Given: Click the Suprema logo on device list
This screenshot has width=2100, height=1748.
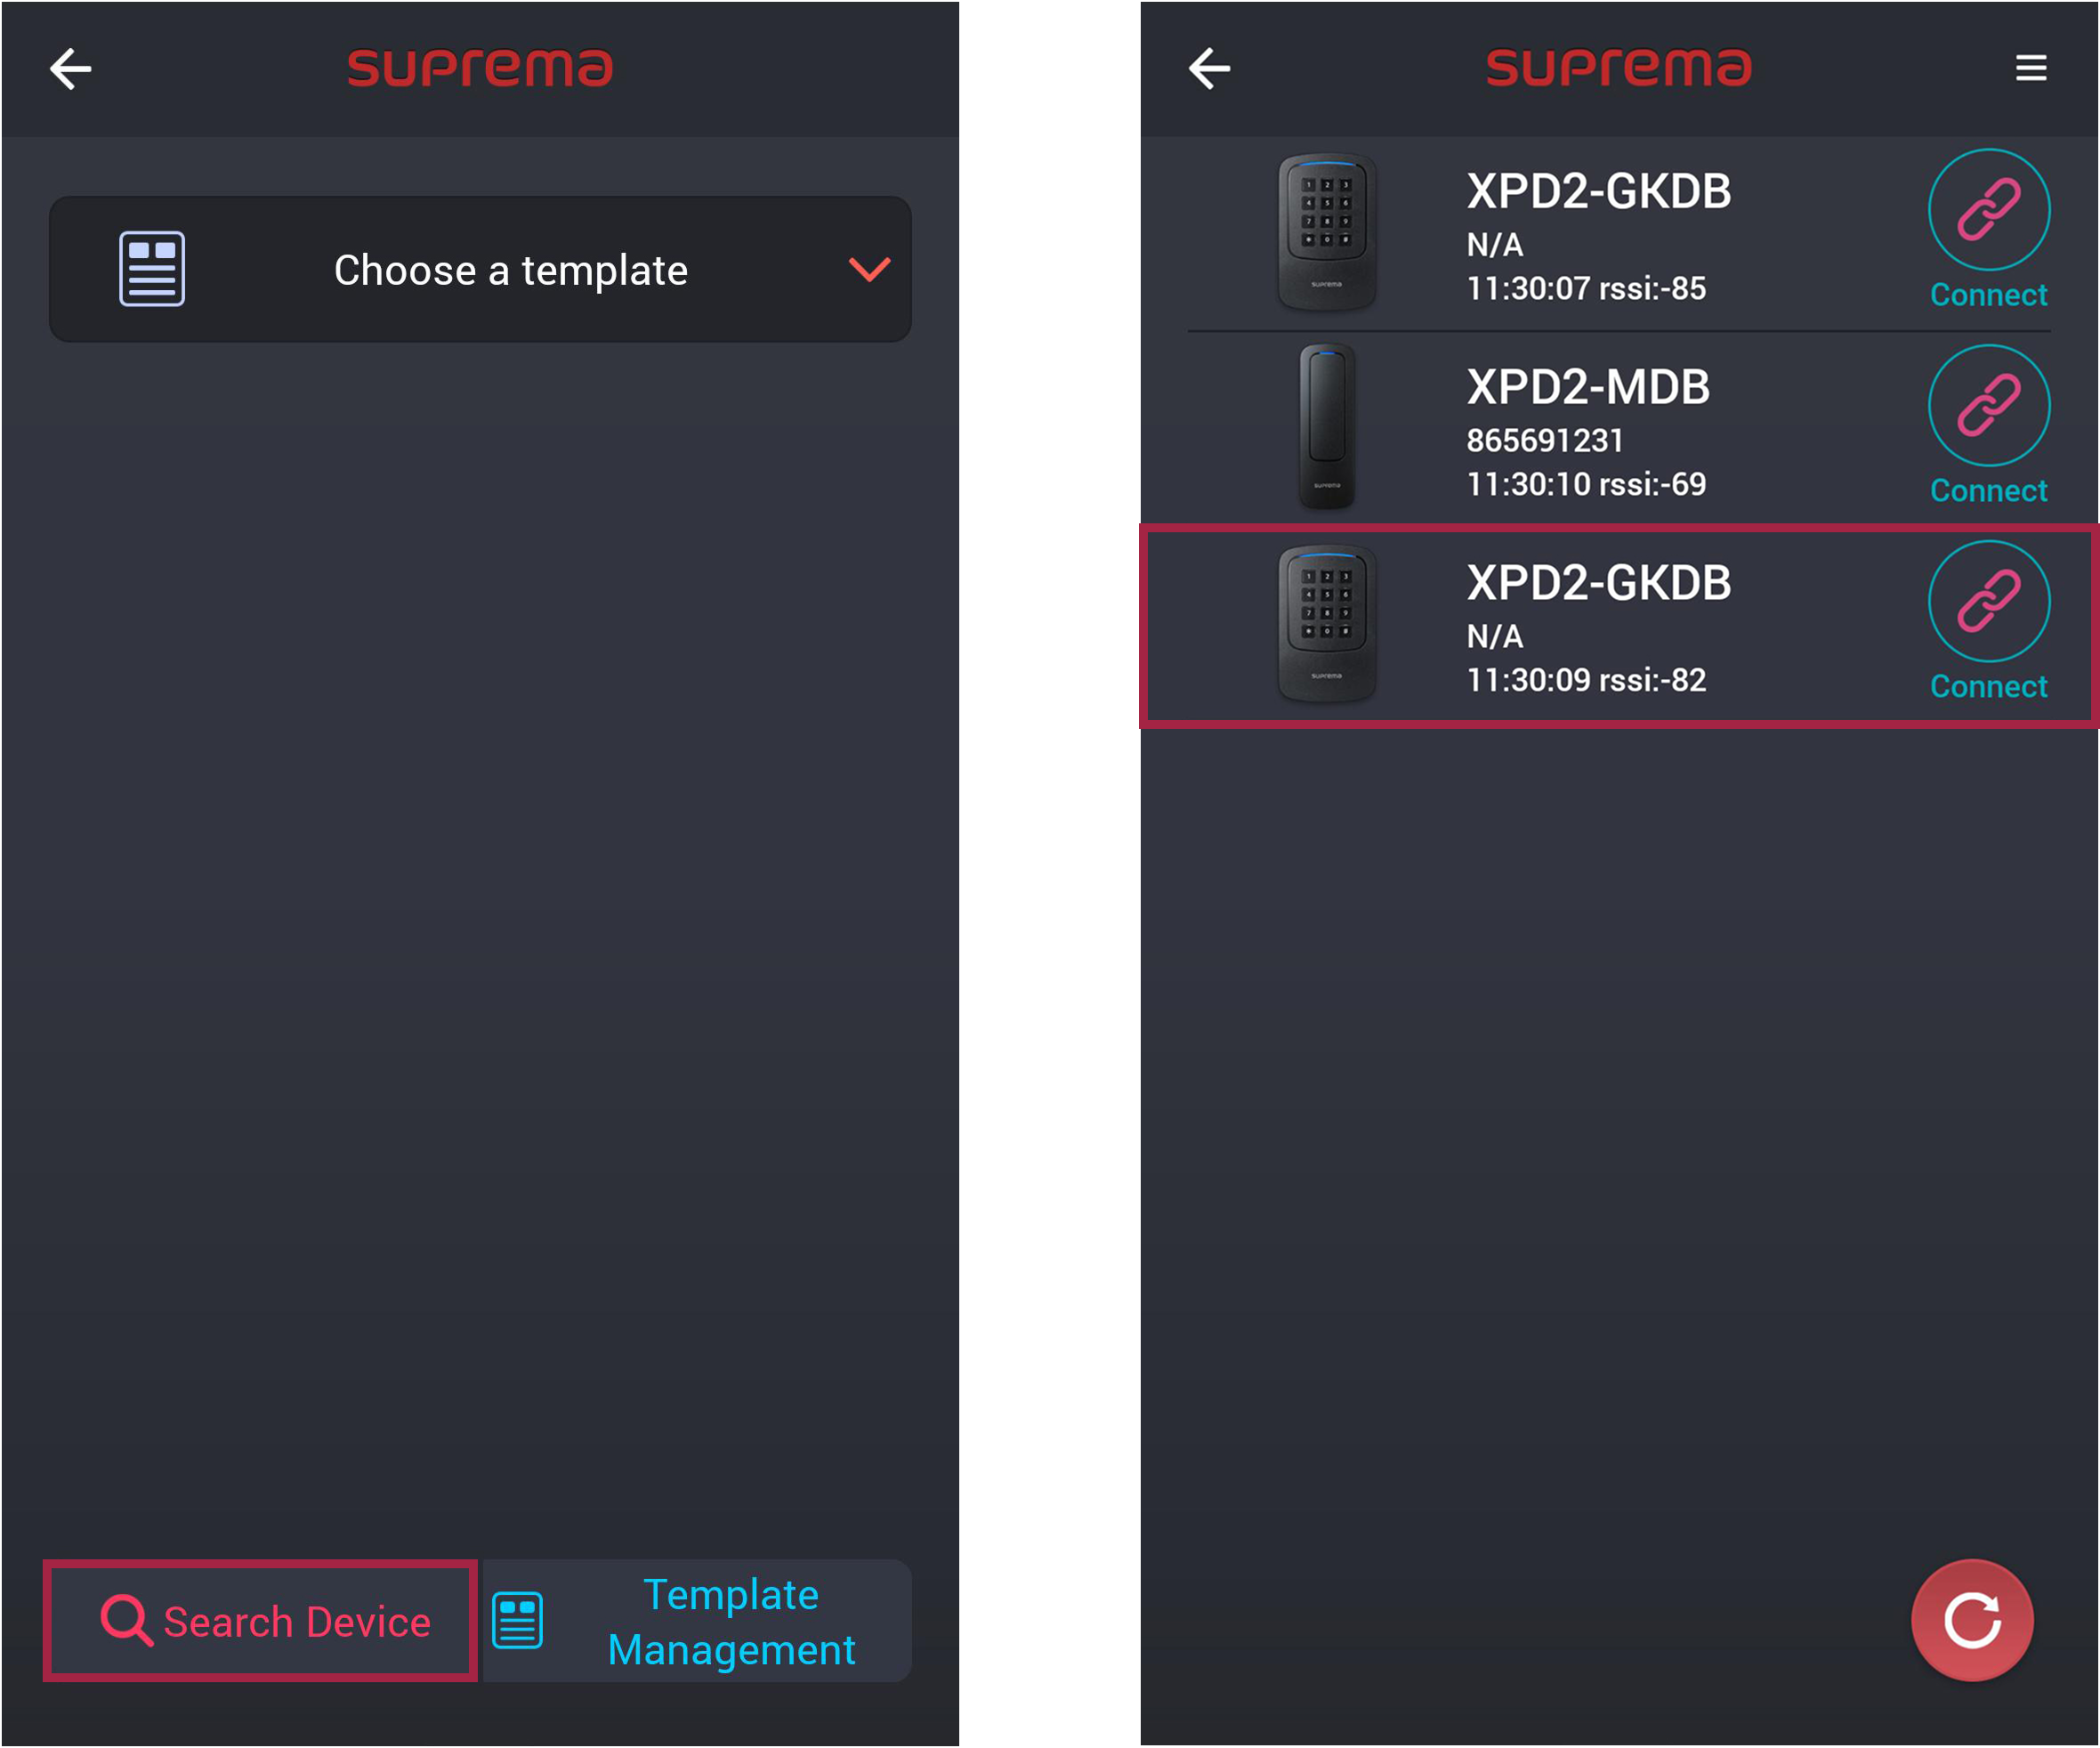Looking at the screenshot, I should click(1618, 68).
